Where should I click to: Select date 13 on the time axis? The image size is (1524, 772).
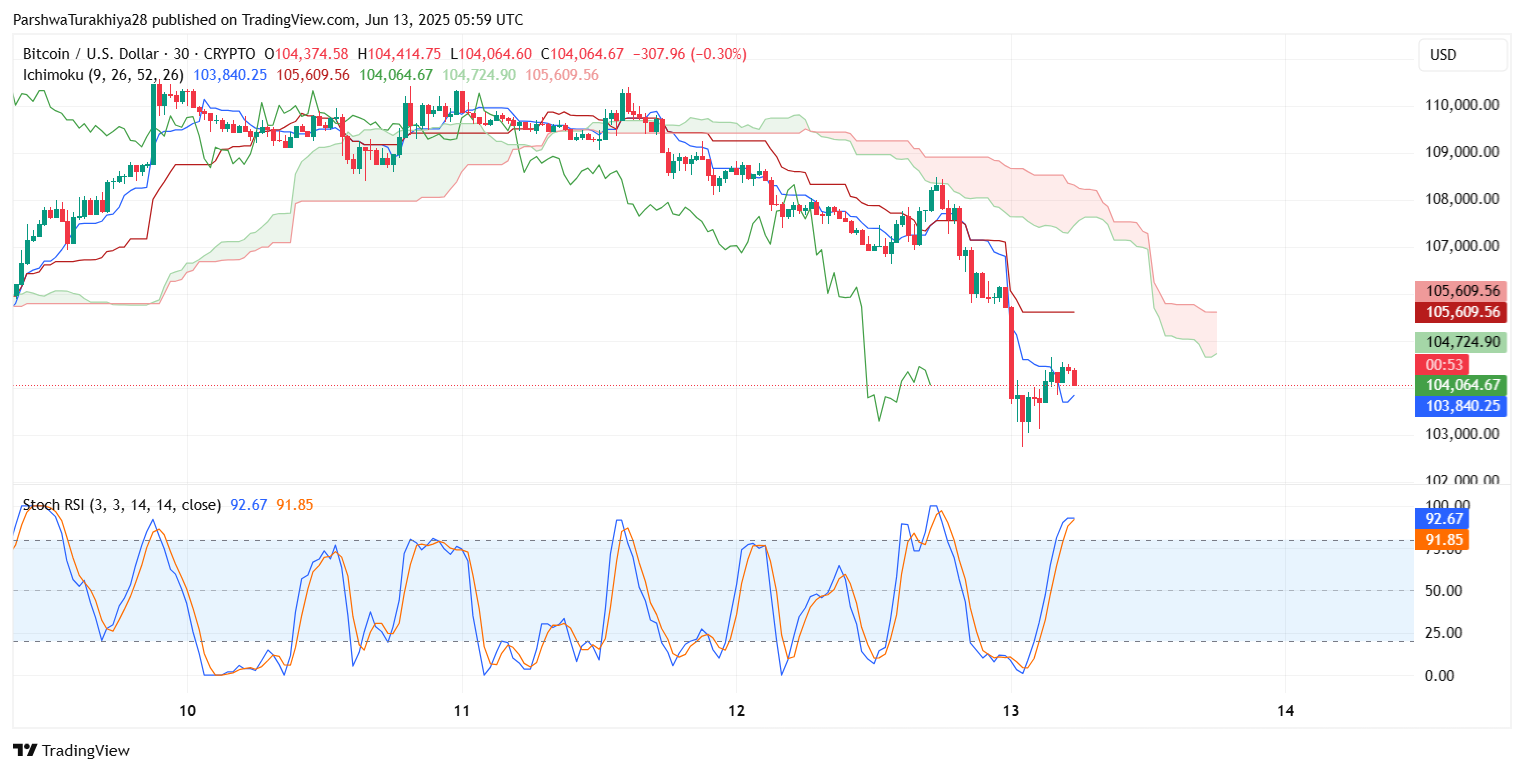coord(1011,711)
